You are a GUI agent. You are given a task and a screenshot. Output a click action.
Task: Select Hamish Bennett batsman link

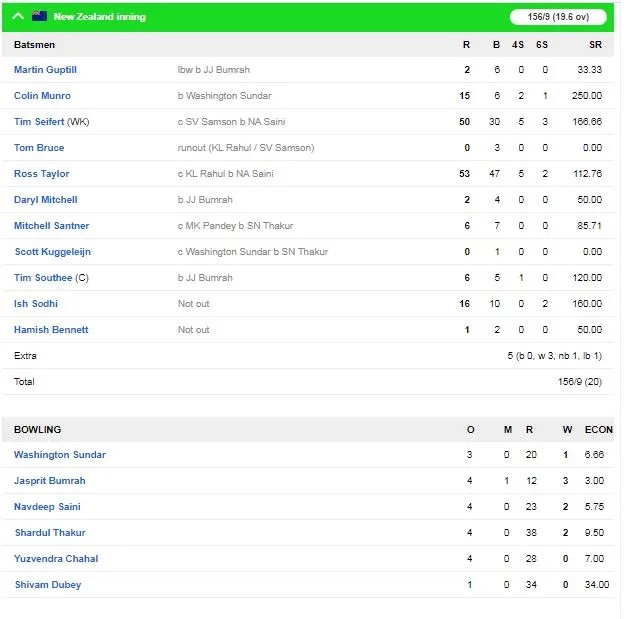(x=51, y=330)
